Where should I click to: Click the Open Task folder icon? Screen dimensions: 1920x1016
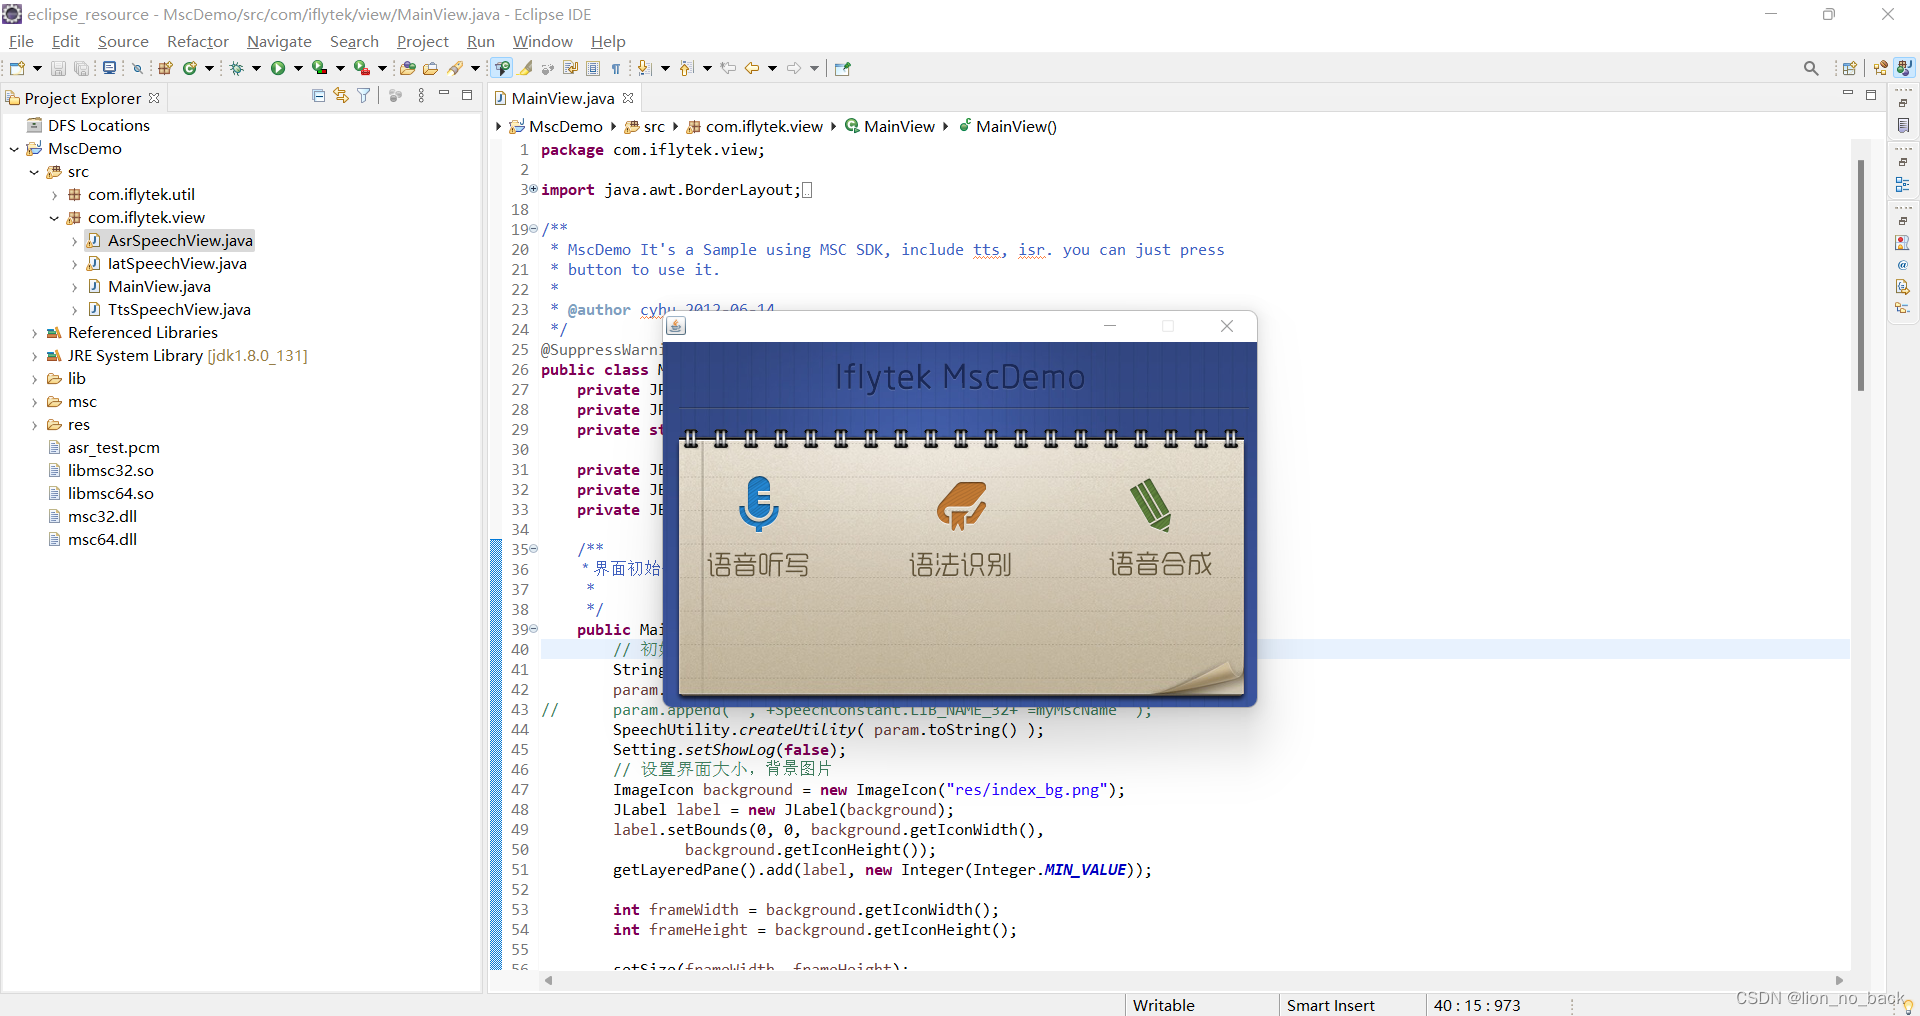(430, 68)
